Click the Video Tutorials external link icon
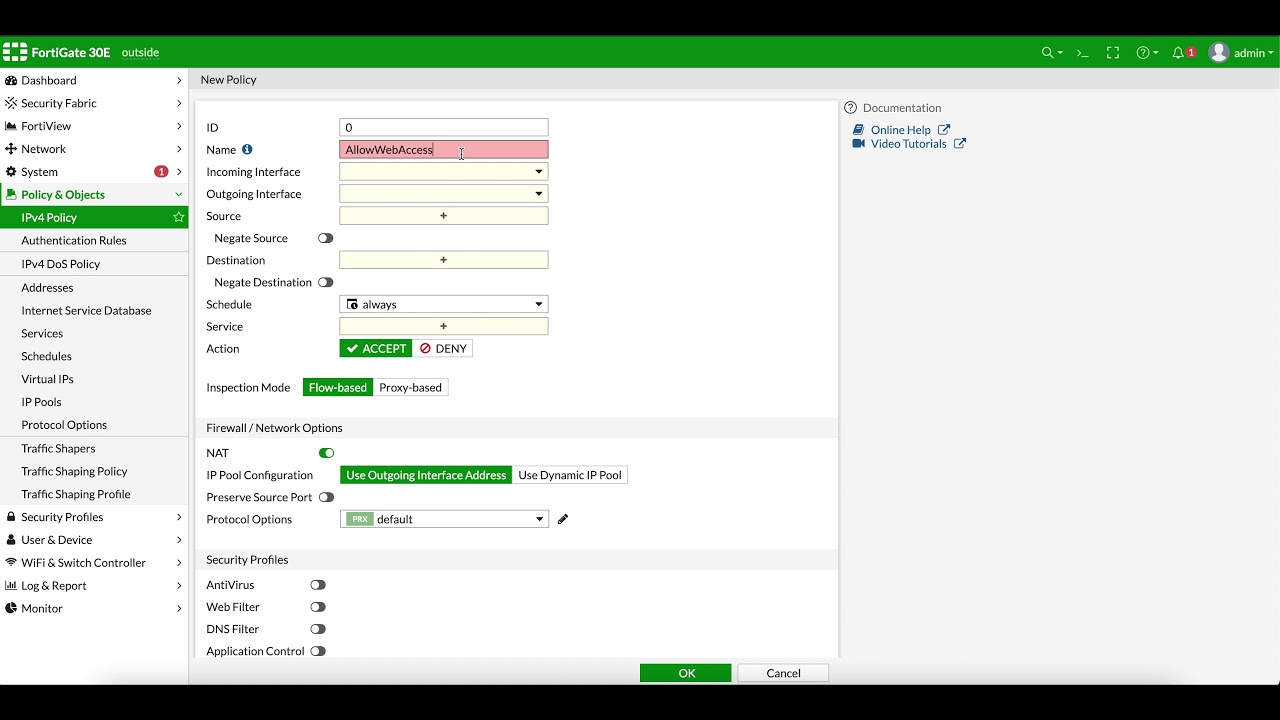 click(x=960, y=144)
